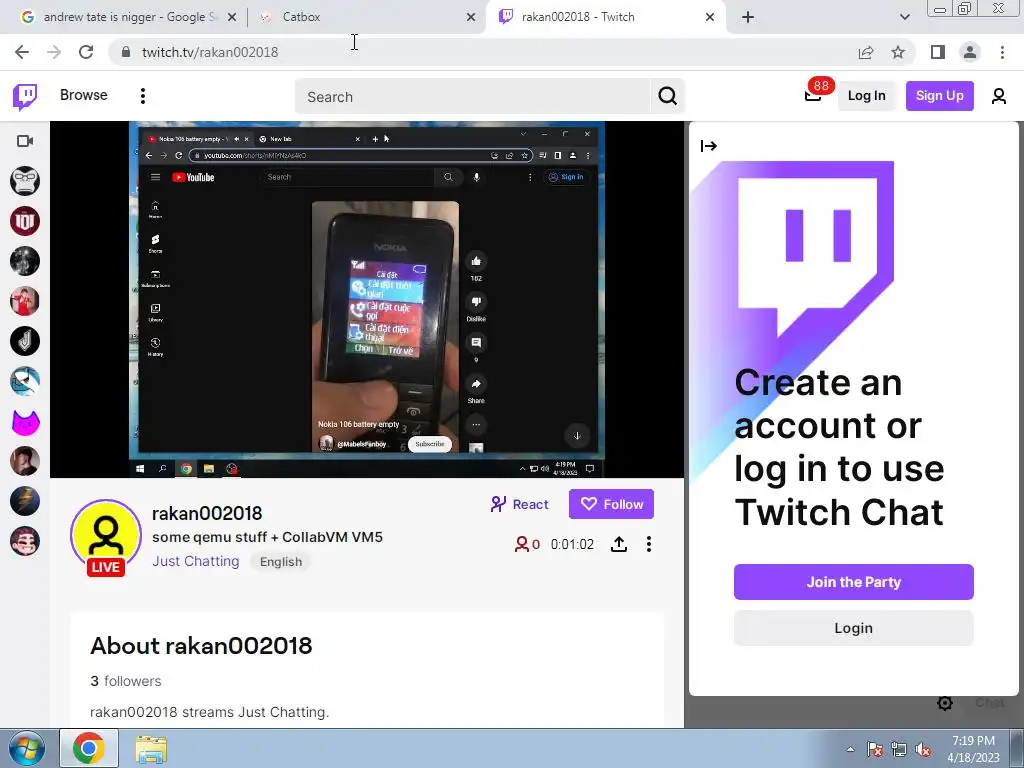Toggle the browser side panel icon
The height and width of the screenshot is (768, 1024).
point(938,52)
